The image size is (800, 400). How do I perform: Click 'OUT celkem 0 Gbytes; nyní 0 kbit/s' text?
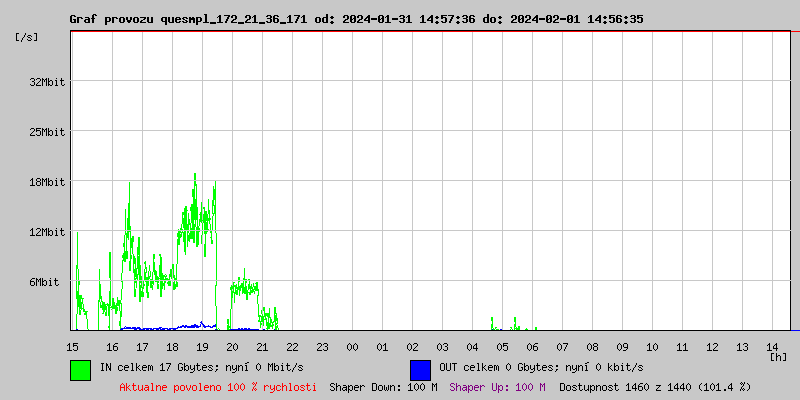pyautogui.click(x=541, y=367)
